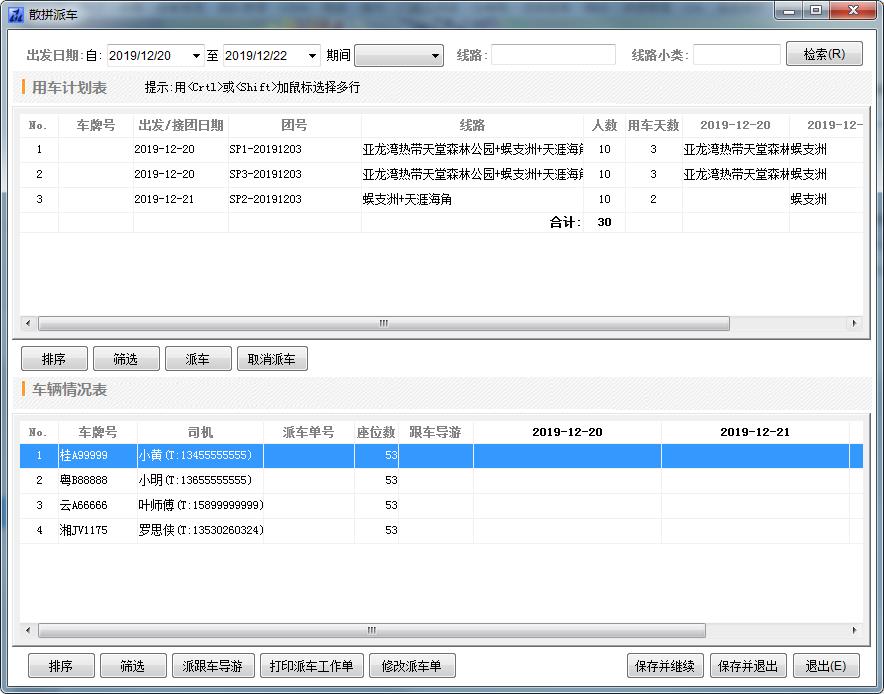This screenshot has height=694, width=884.
Task: Click the 司机 column header
Action: 200,432
